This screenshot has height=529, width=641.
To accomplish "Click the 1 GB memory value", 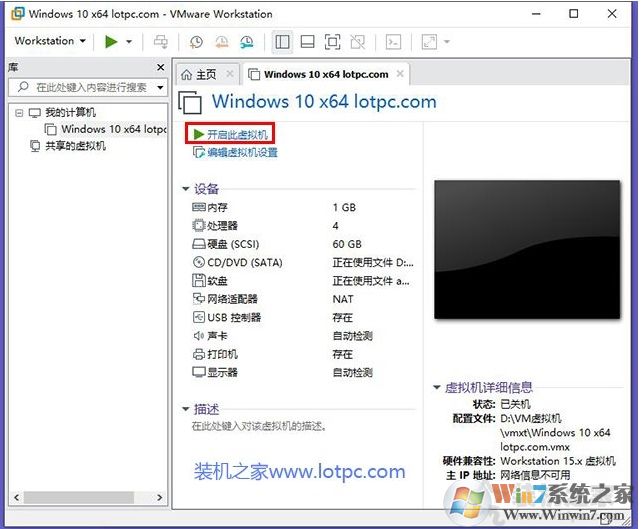I will [x=344, y=208].
